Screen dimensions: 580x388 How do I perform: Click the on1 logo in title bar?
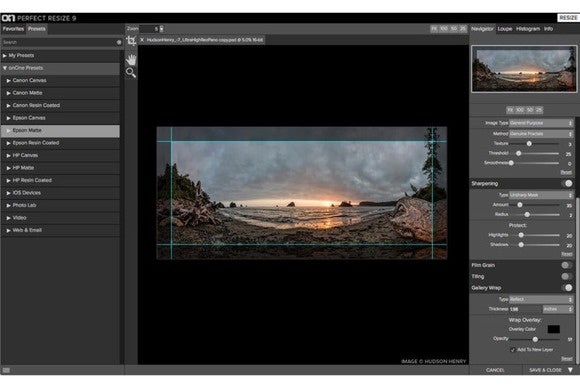pyautogui.click(x=8, y=18)
